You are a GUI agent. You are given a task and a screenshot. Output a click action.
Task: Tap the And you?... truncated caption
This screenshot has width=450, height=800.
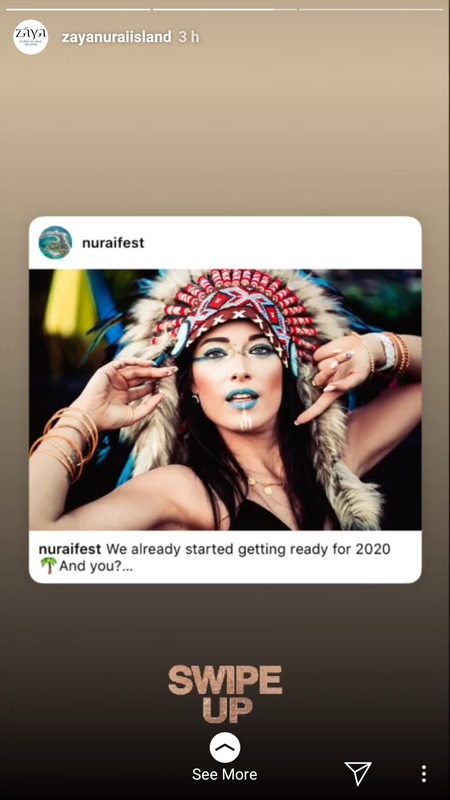click(x=96, y=566)
